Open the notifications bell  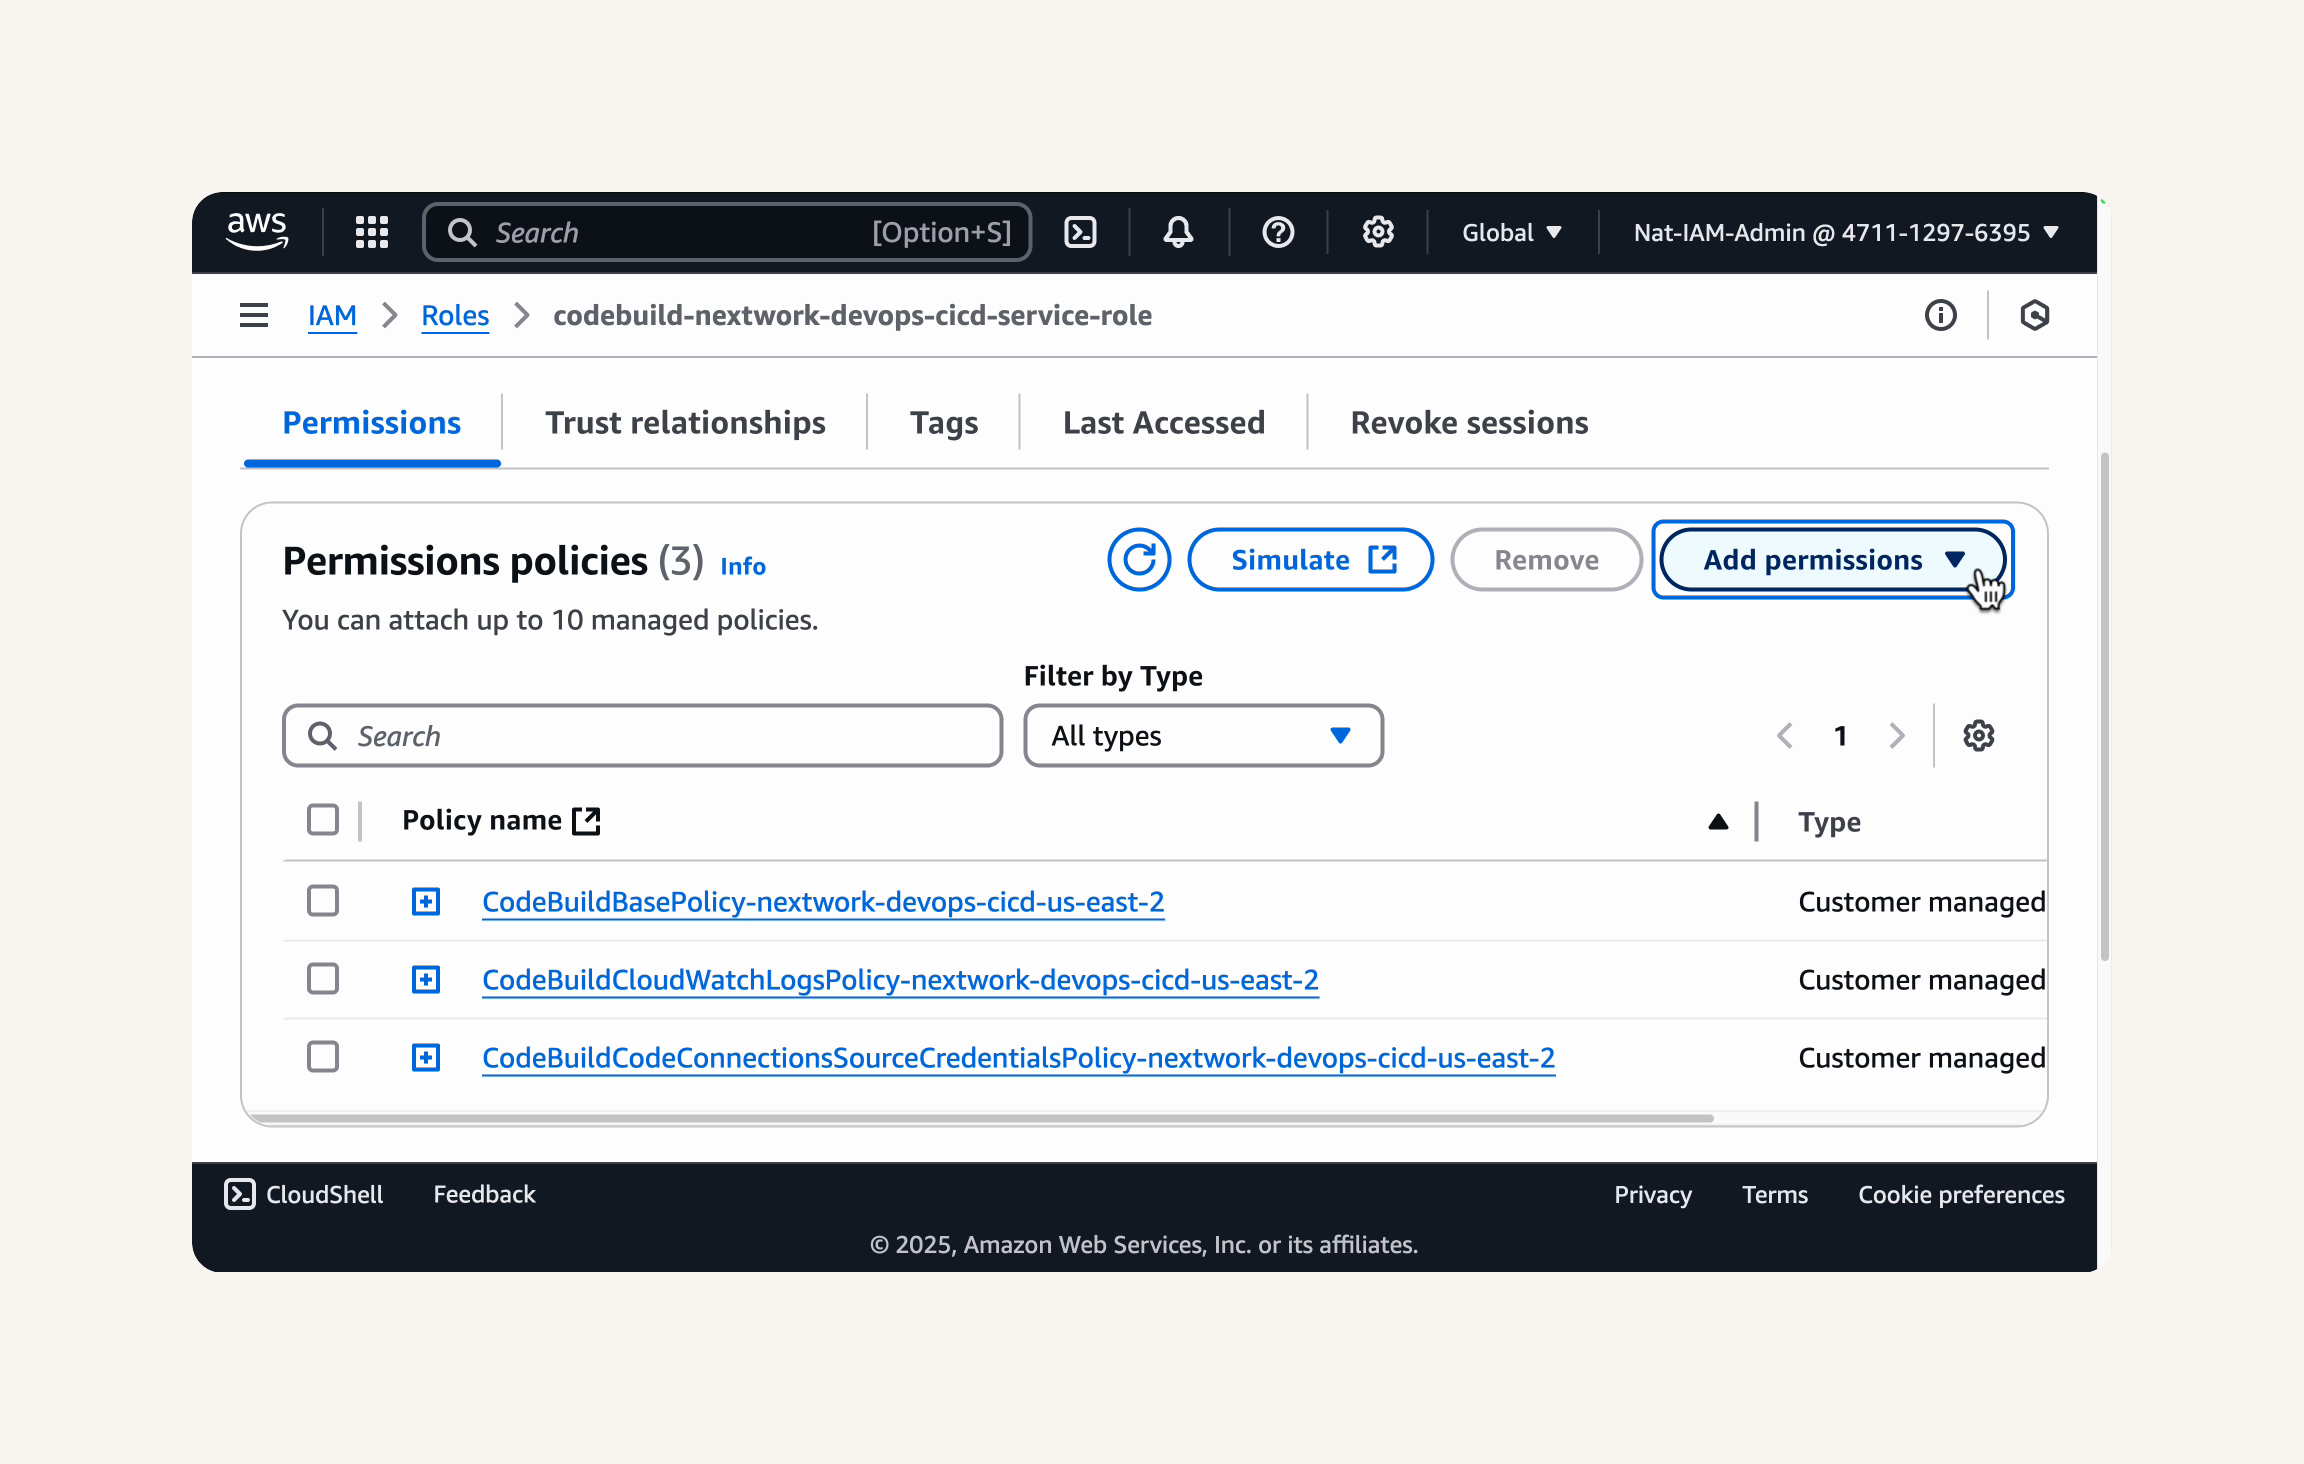pyautogui.click(x=1178, y=232)
